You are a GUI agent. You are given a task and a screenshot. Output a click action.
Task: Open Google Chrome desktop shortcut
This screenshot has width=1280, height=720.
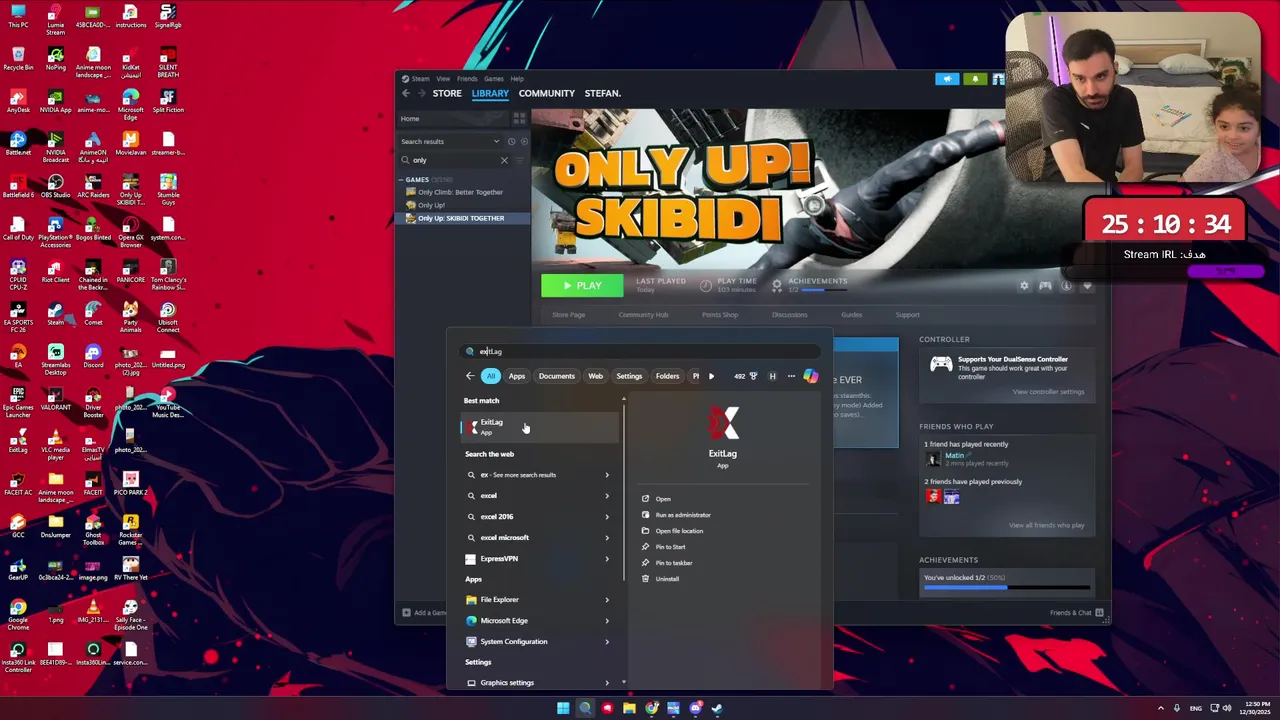pos(18,614)
